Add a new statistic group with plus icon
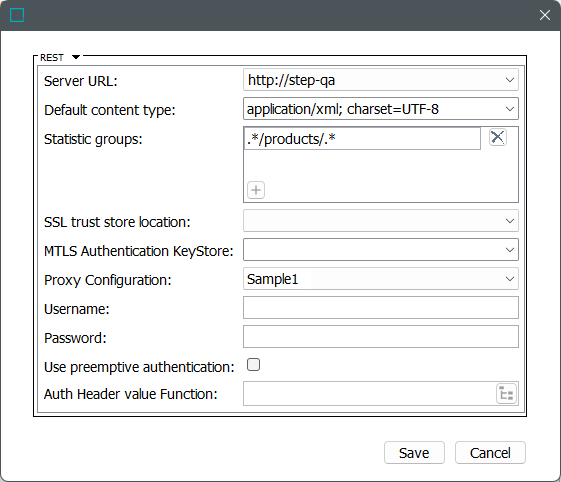 click(x=256, y=190)
